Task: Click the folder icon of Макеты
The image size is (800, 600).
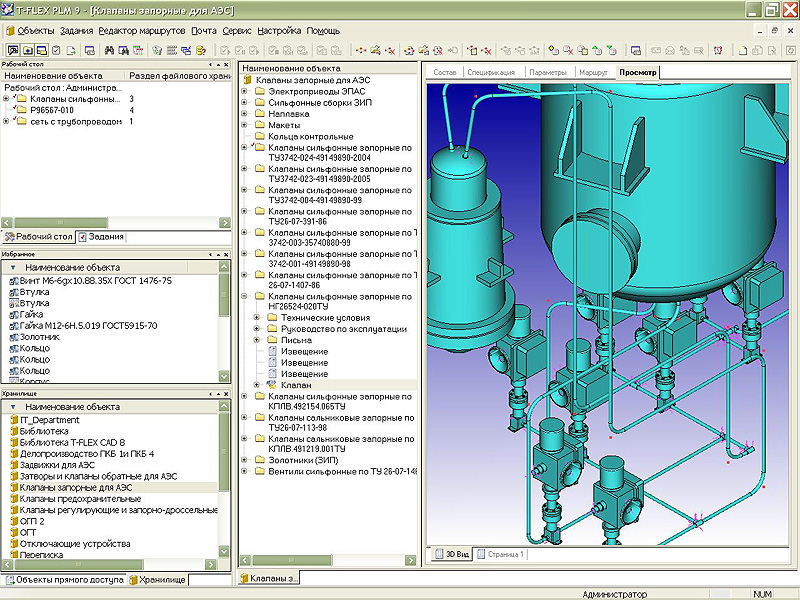Action: (x=259, y=125)
